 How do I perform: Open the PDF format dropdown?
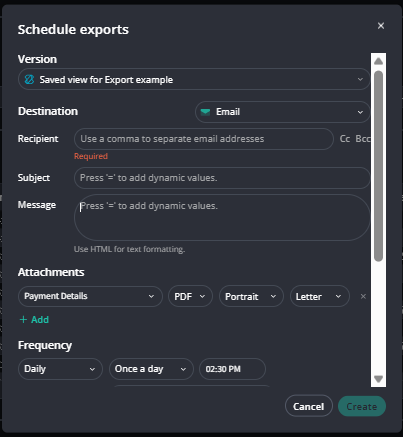click(x=190, y=296)
